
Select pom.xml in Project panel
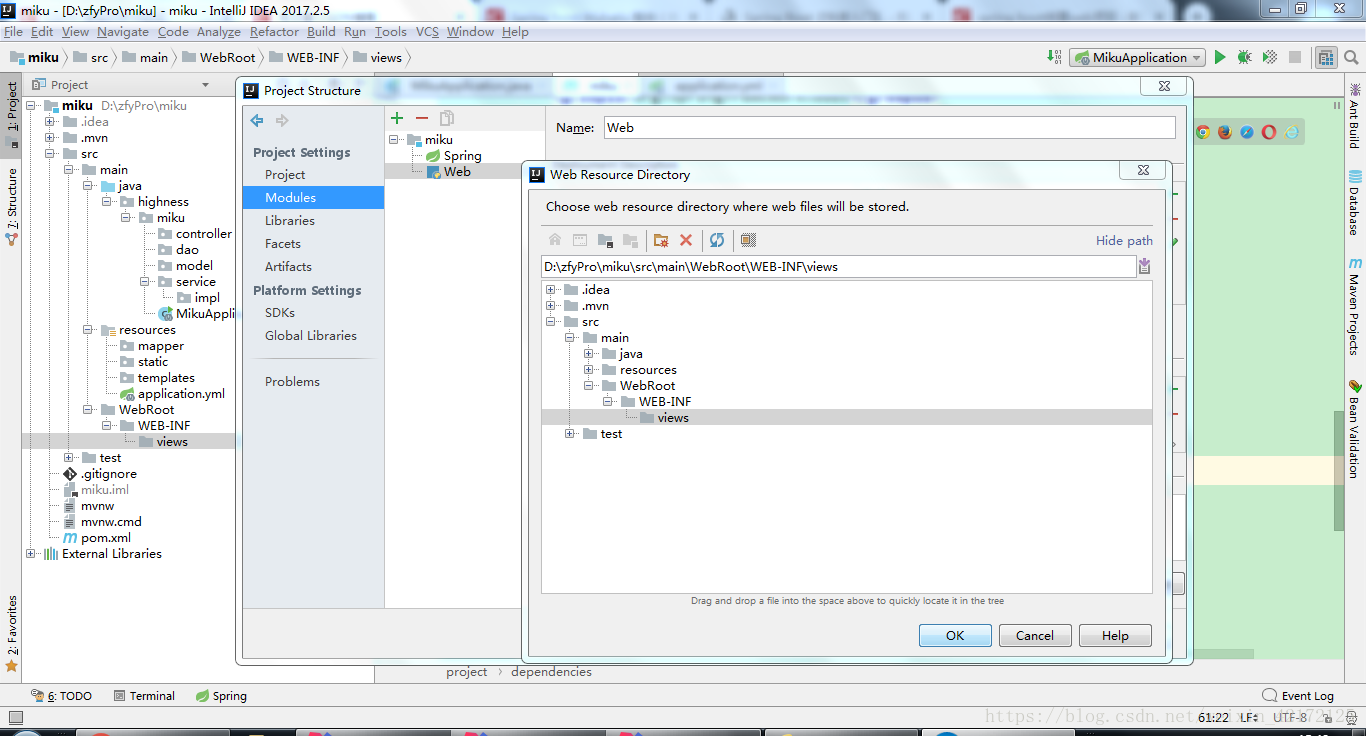[106, 538]
